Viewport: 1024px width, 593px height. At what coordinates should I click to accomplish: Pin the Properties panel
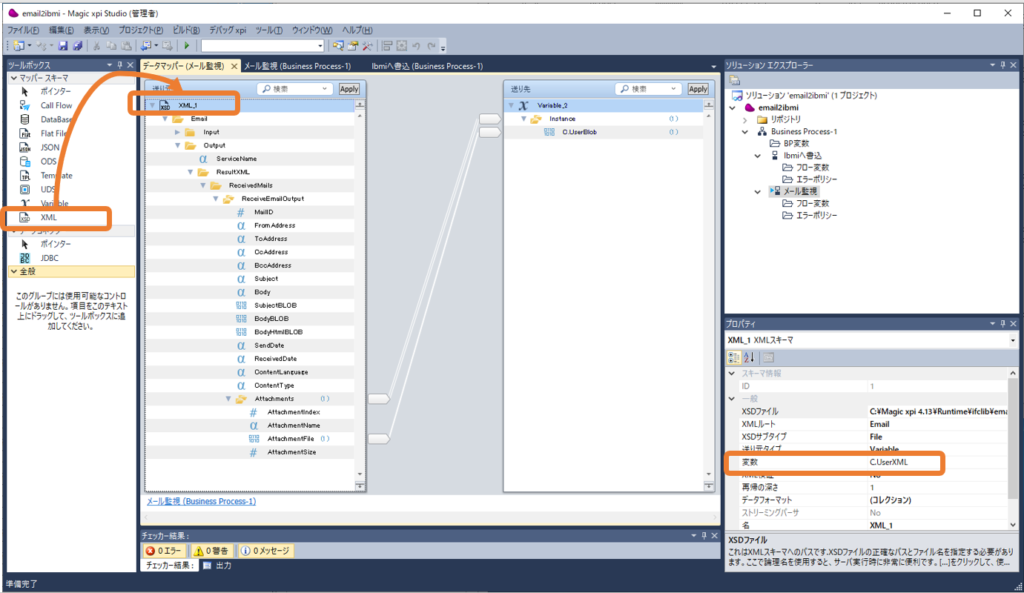pos(1003,324)
